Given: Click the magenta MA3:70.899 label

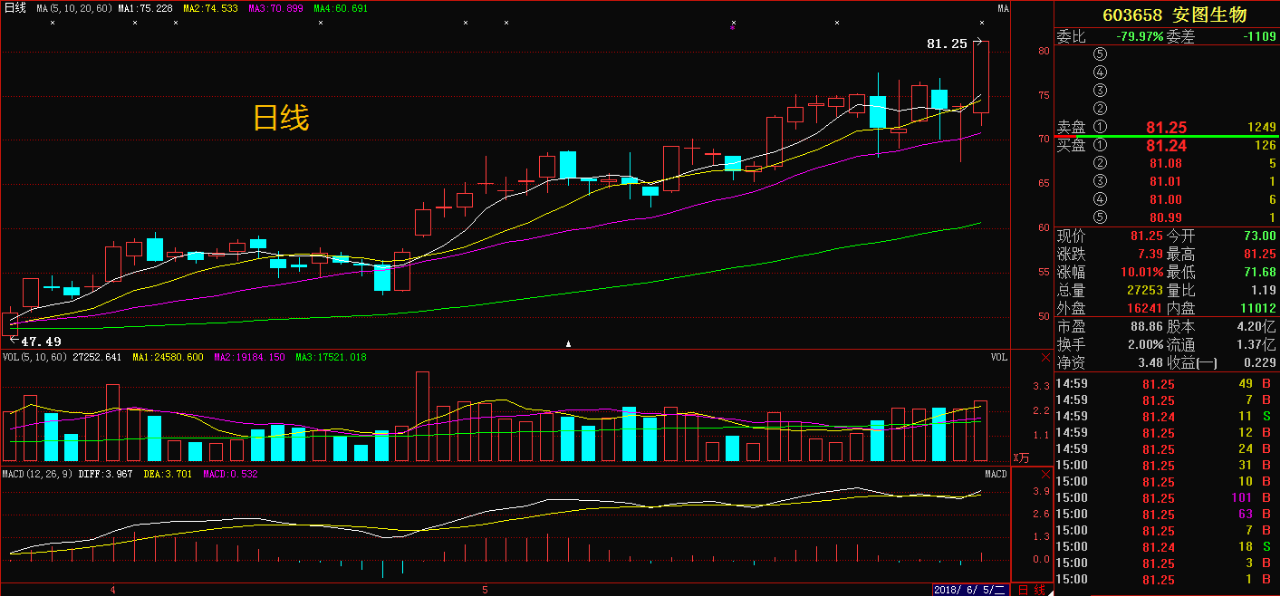Looking at the screenshot, I should [x=275, y=8].
